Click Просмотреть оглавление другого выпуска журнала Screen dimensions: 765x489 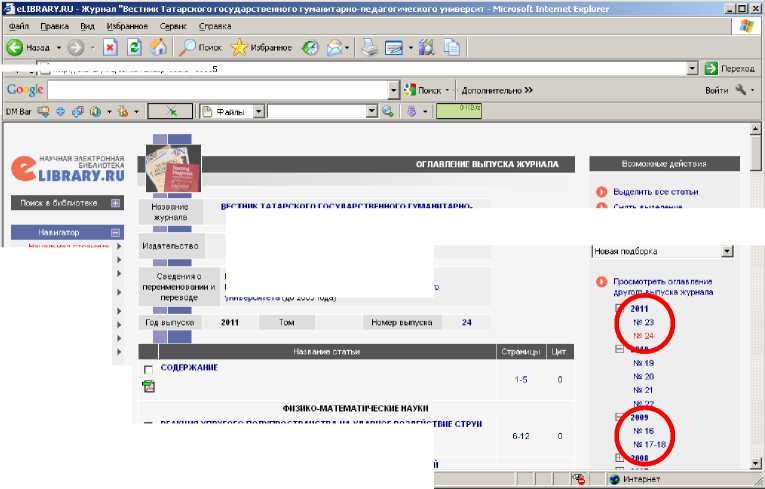click(x=663, y=287)
